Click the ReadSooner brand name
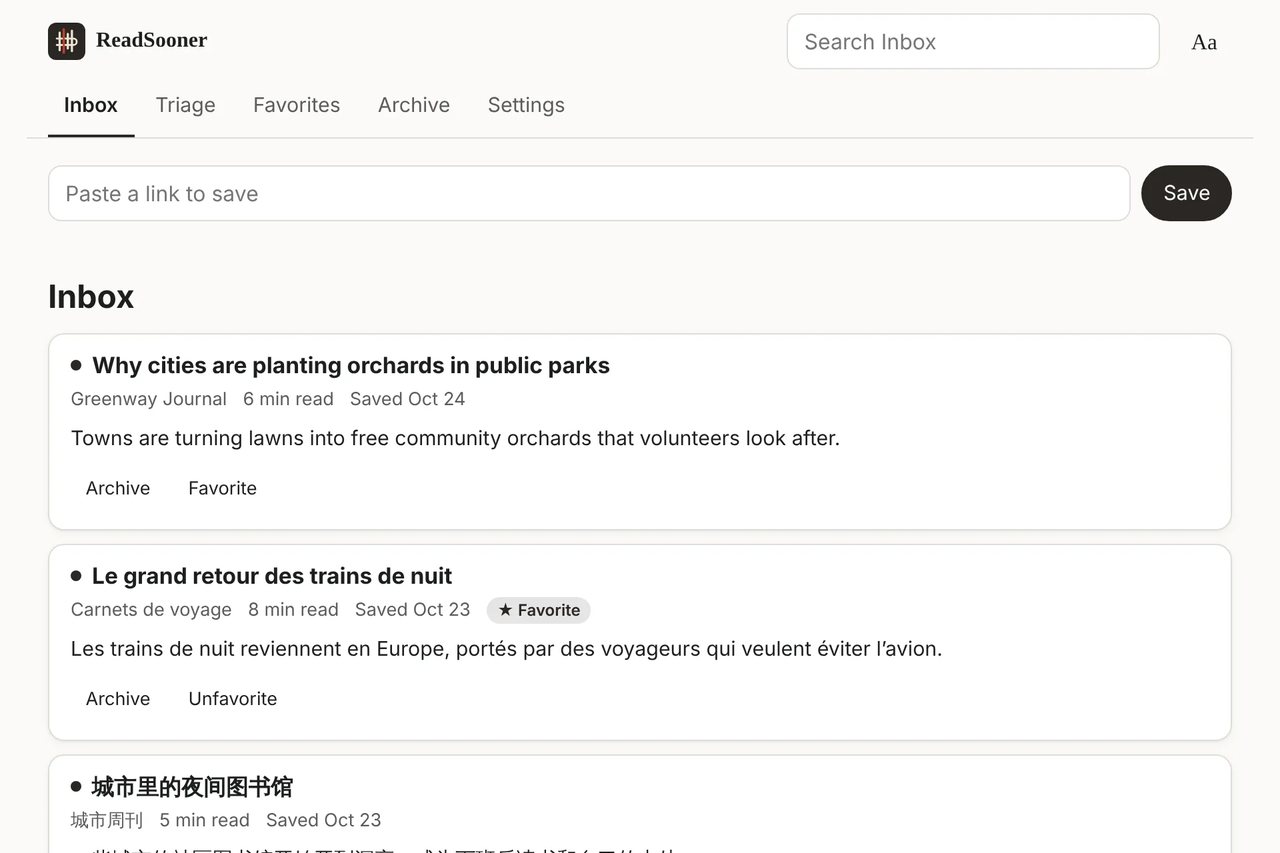This screenshot has width=1280, height=853. (152, 40)
